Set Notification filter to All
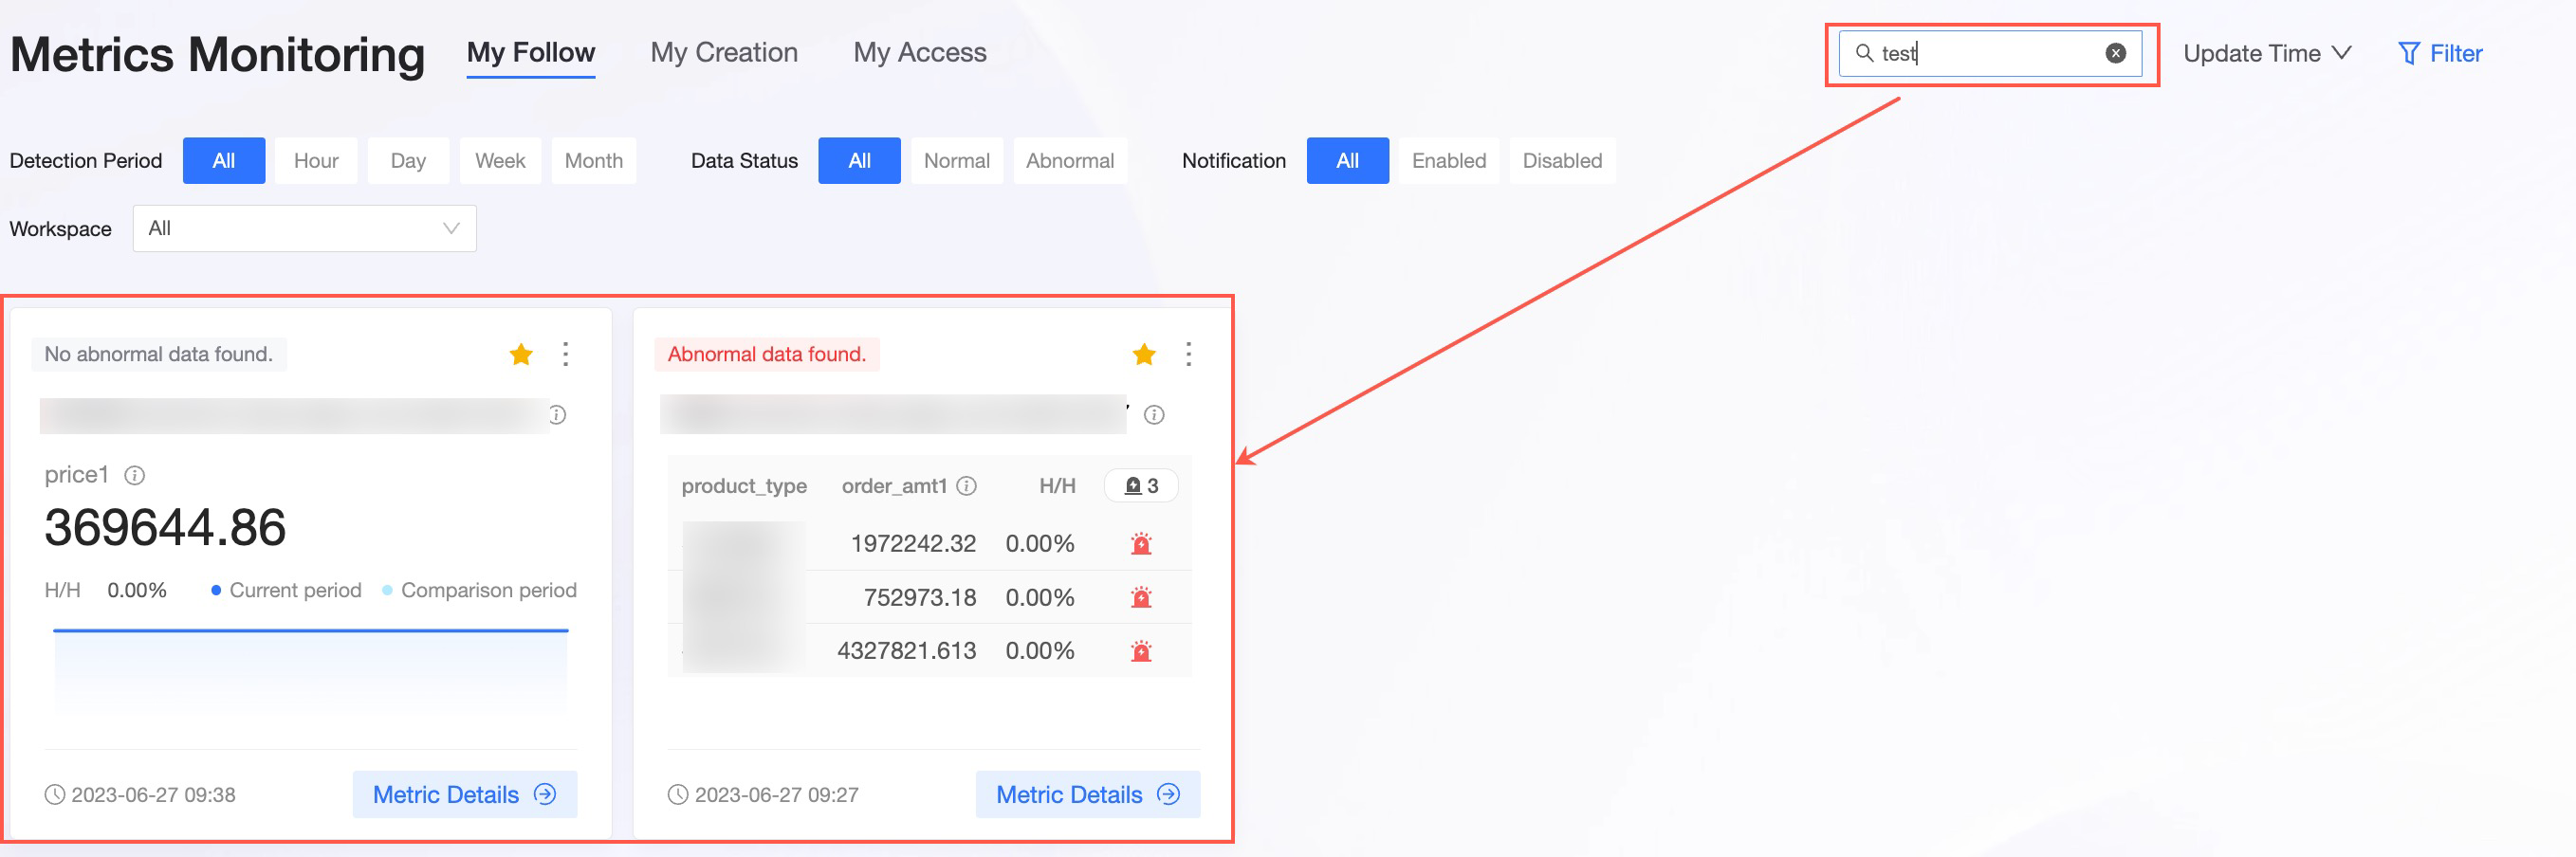Image resolution: width=2576 pixels, height=857 pixels. (x=1348, y=161)
